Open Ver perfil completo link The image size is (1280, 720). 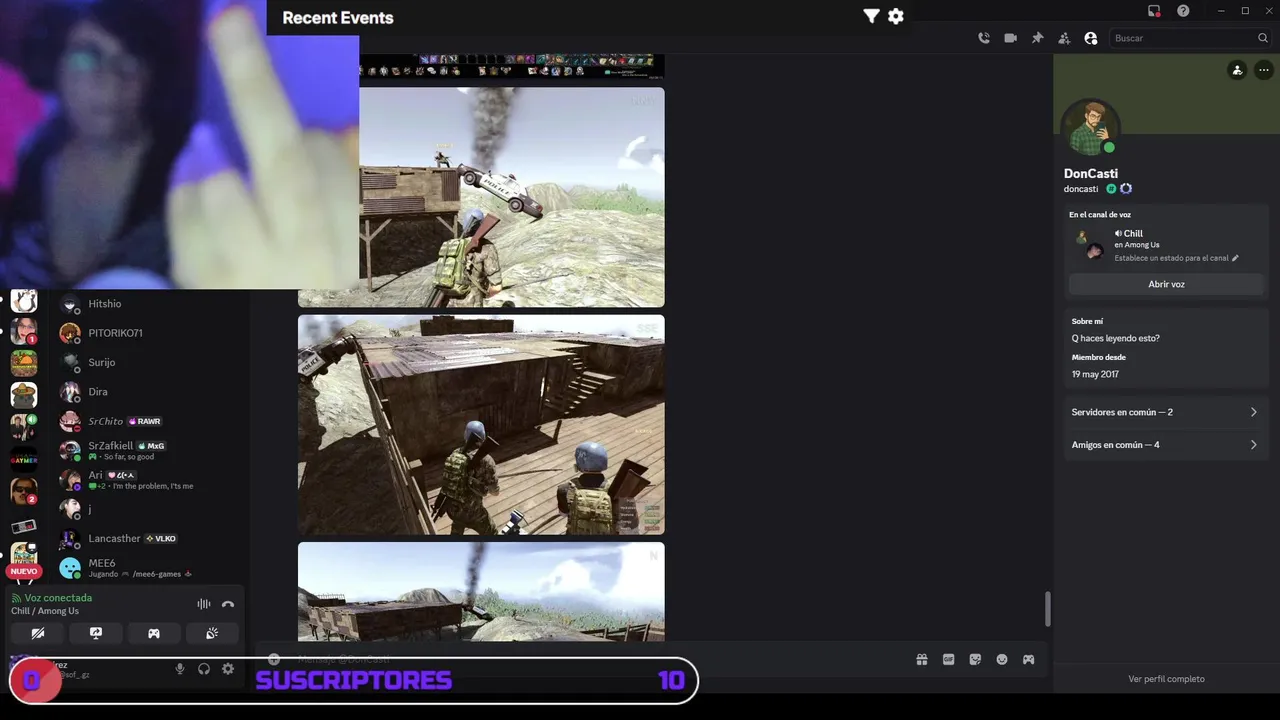1166,679
